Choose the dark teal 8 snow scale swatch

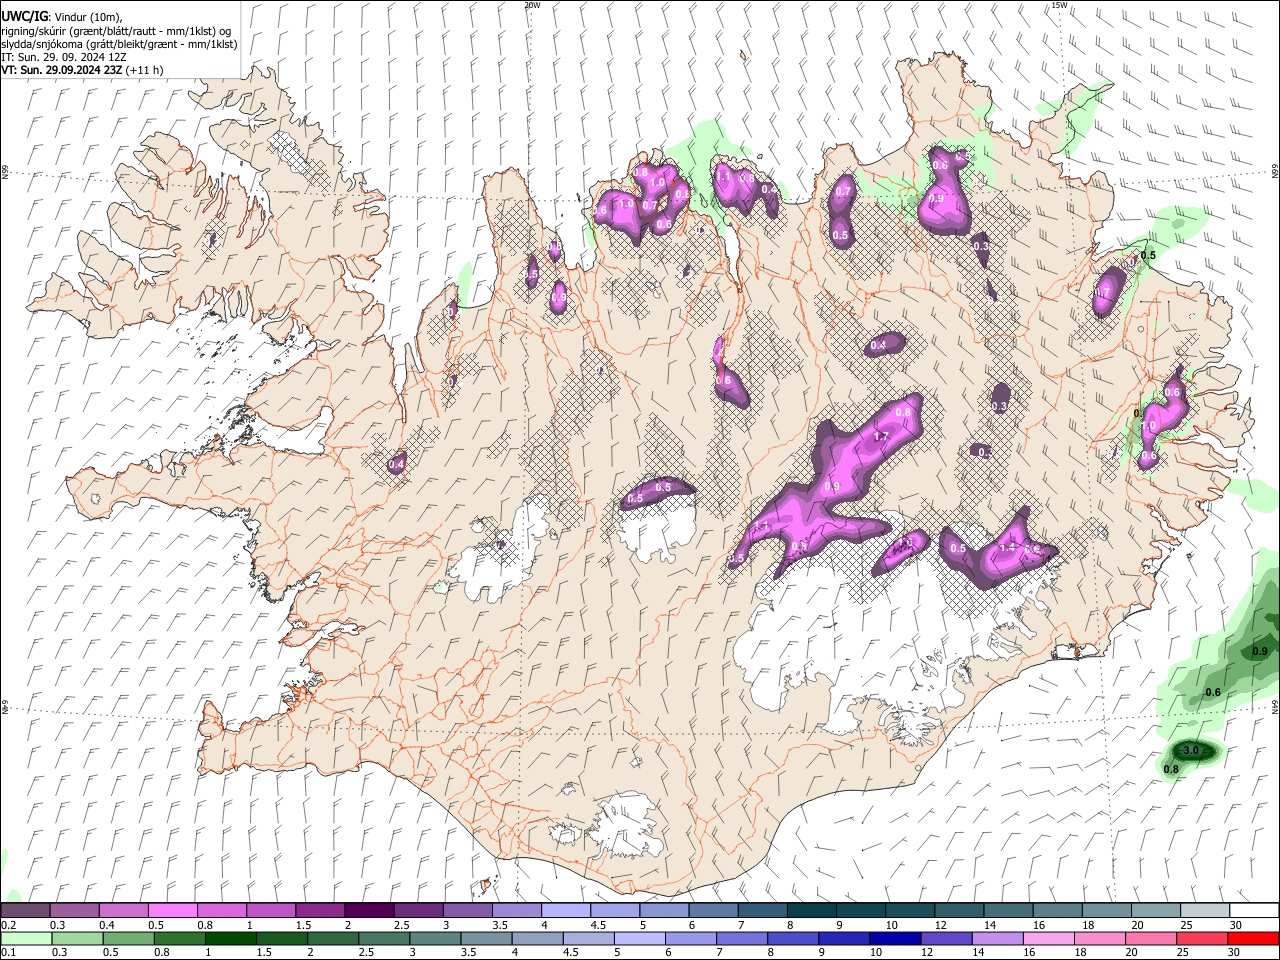(x=811, y=911)
